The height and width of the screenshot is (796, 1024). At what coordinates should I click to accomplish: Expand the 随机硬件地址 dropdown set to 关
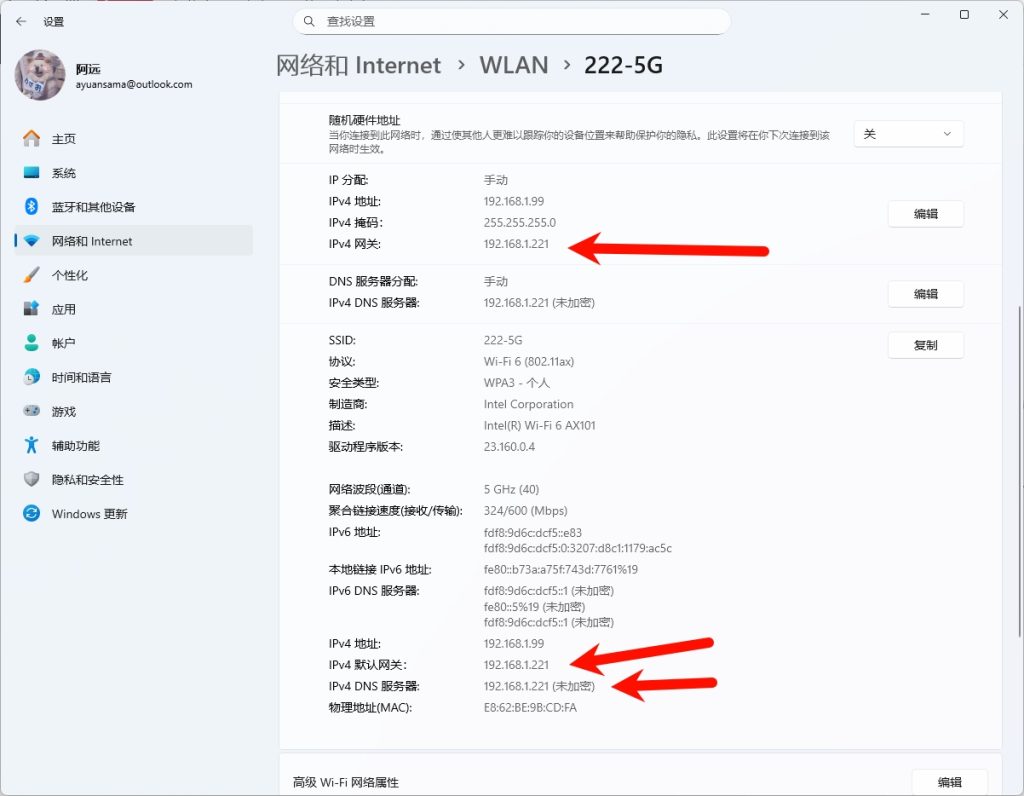(x=908, y=134)
